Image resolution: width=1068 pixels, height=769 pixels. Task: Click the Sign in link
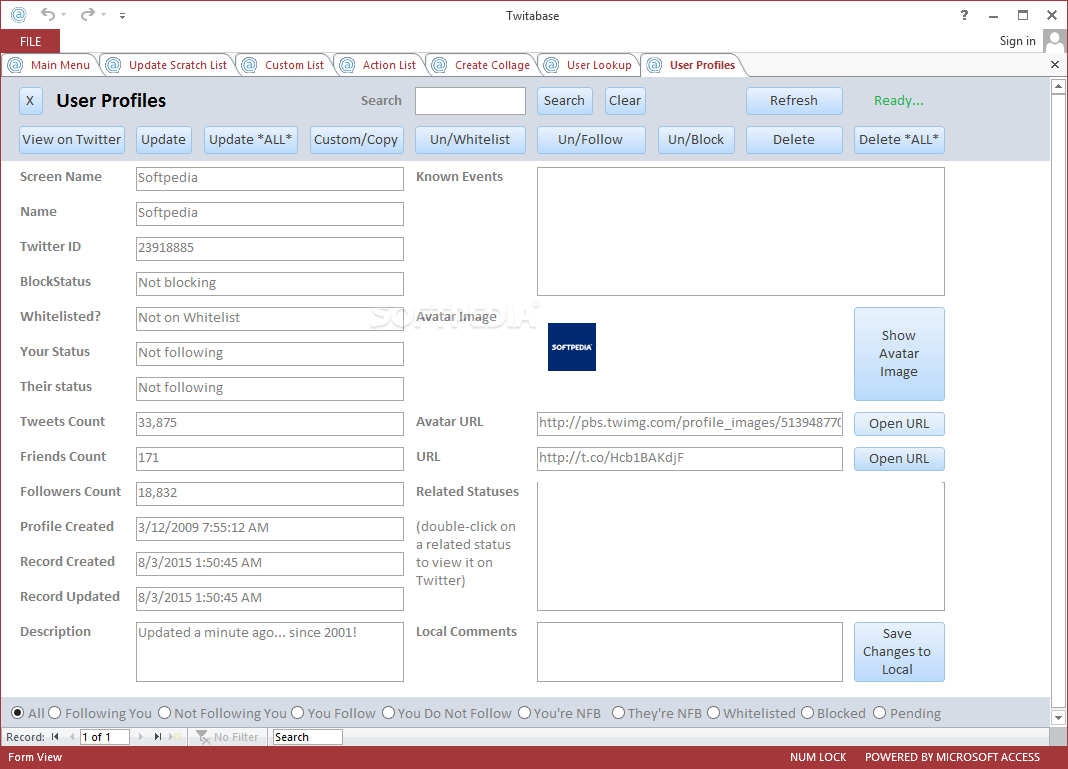click(x=1017, y=41)
